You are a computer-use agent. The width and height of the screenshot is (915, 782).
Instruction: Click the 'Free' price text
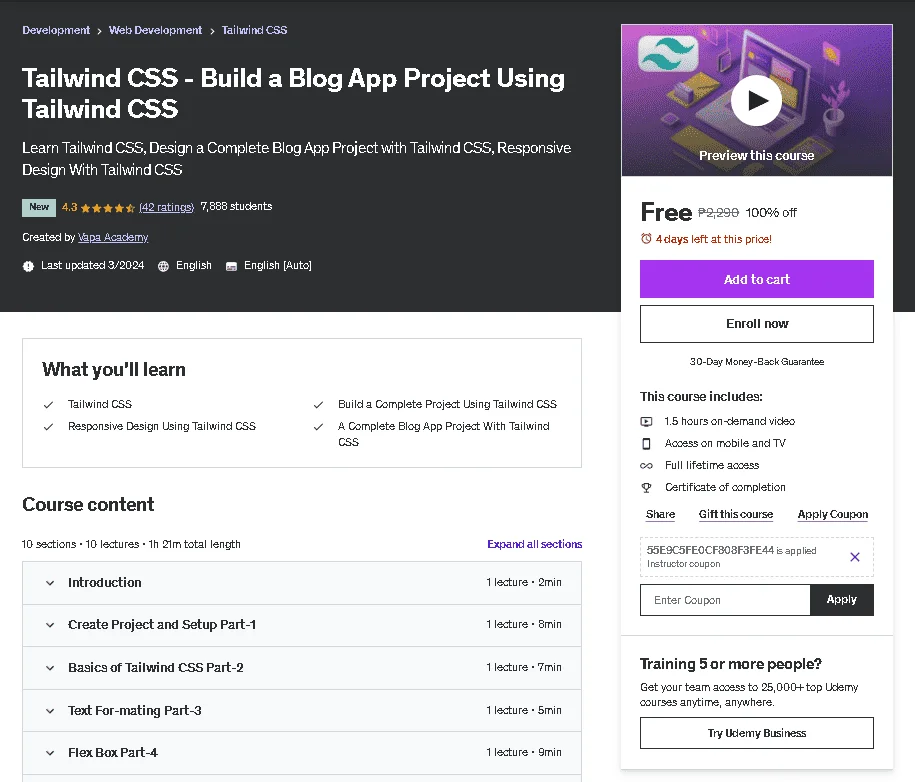666,212
